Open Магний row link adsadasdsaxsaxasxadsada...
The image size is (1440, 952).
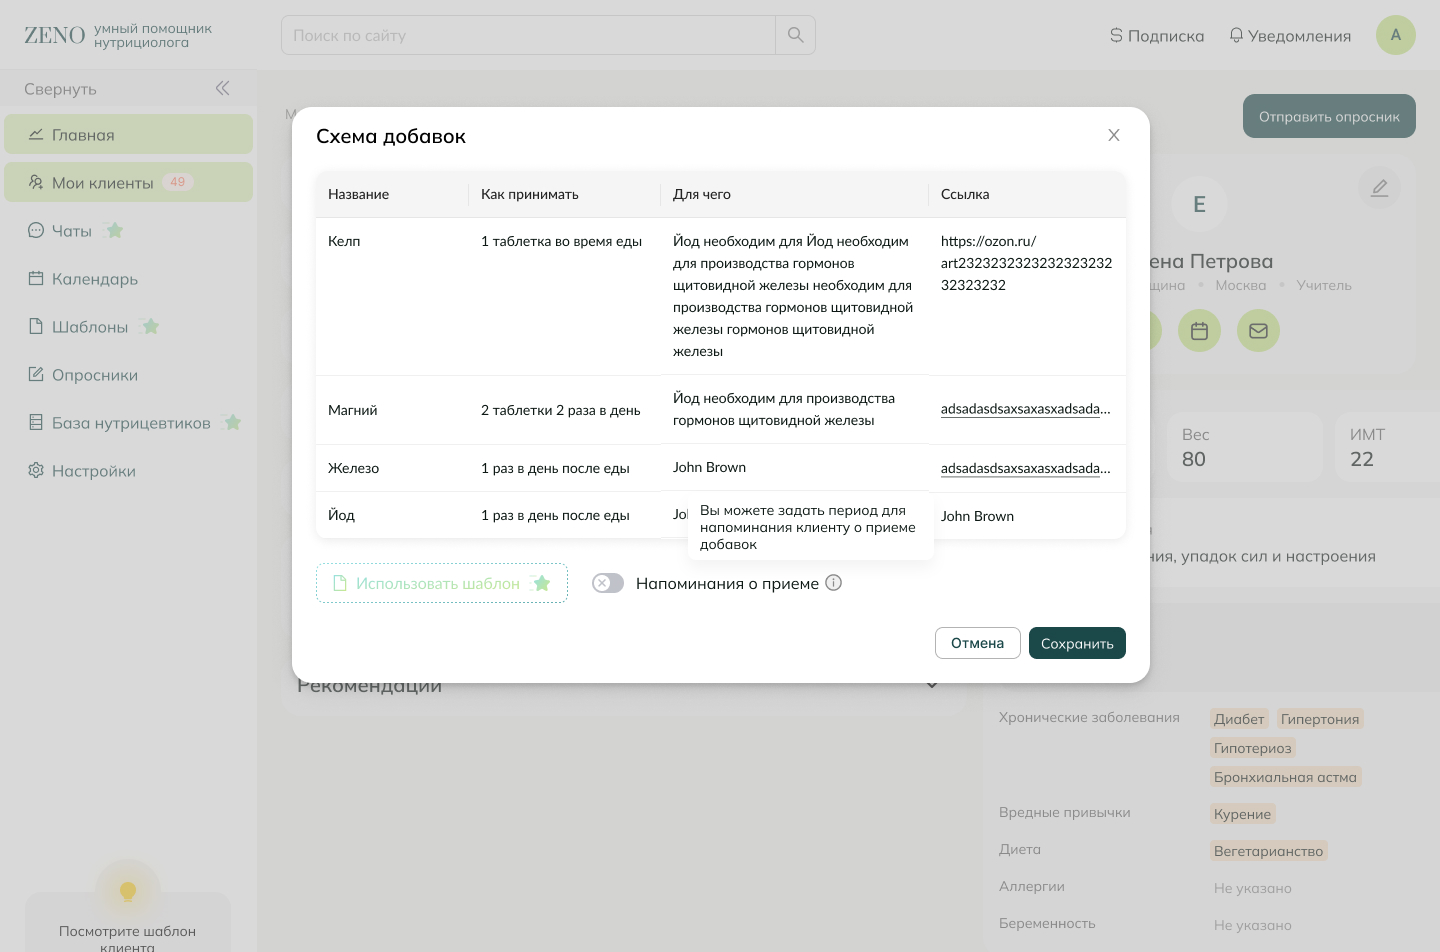click(x=1026, y=408)
